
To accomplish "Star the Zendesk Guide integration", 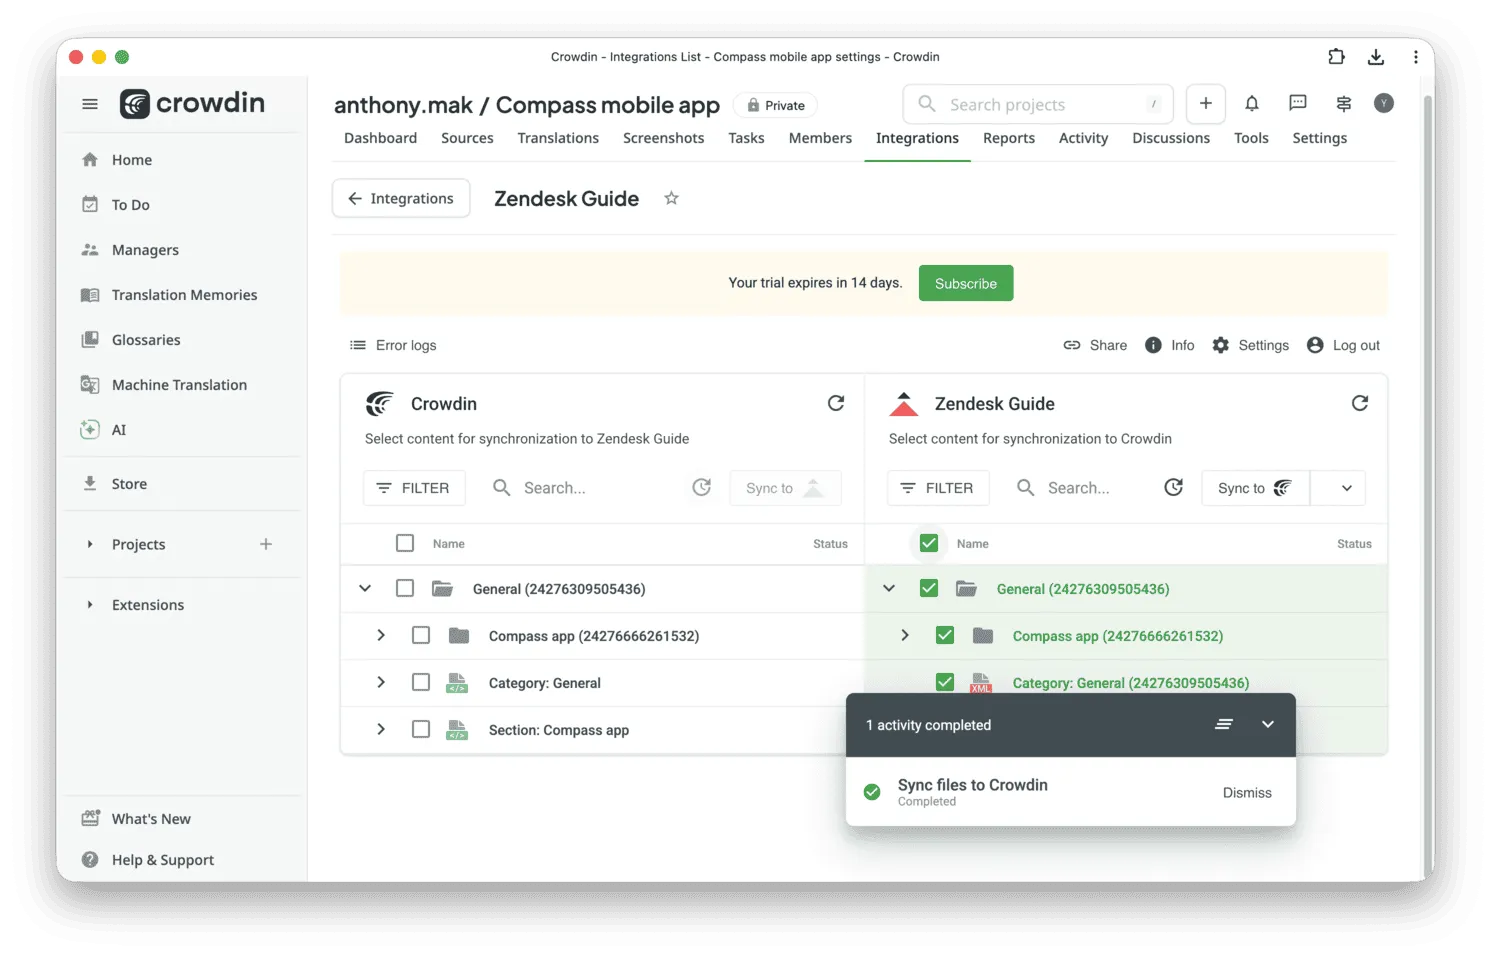I will tap(671, 198).
